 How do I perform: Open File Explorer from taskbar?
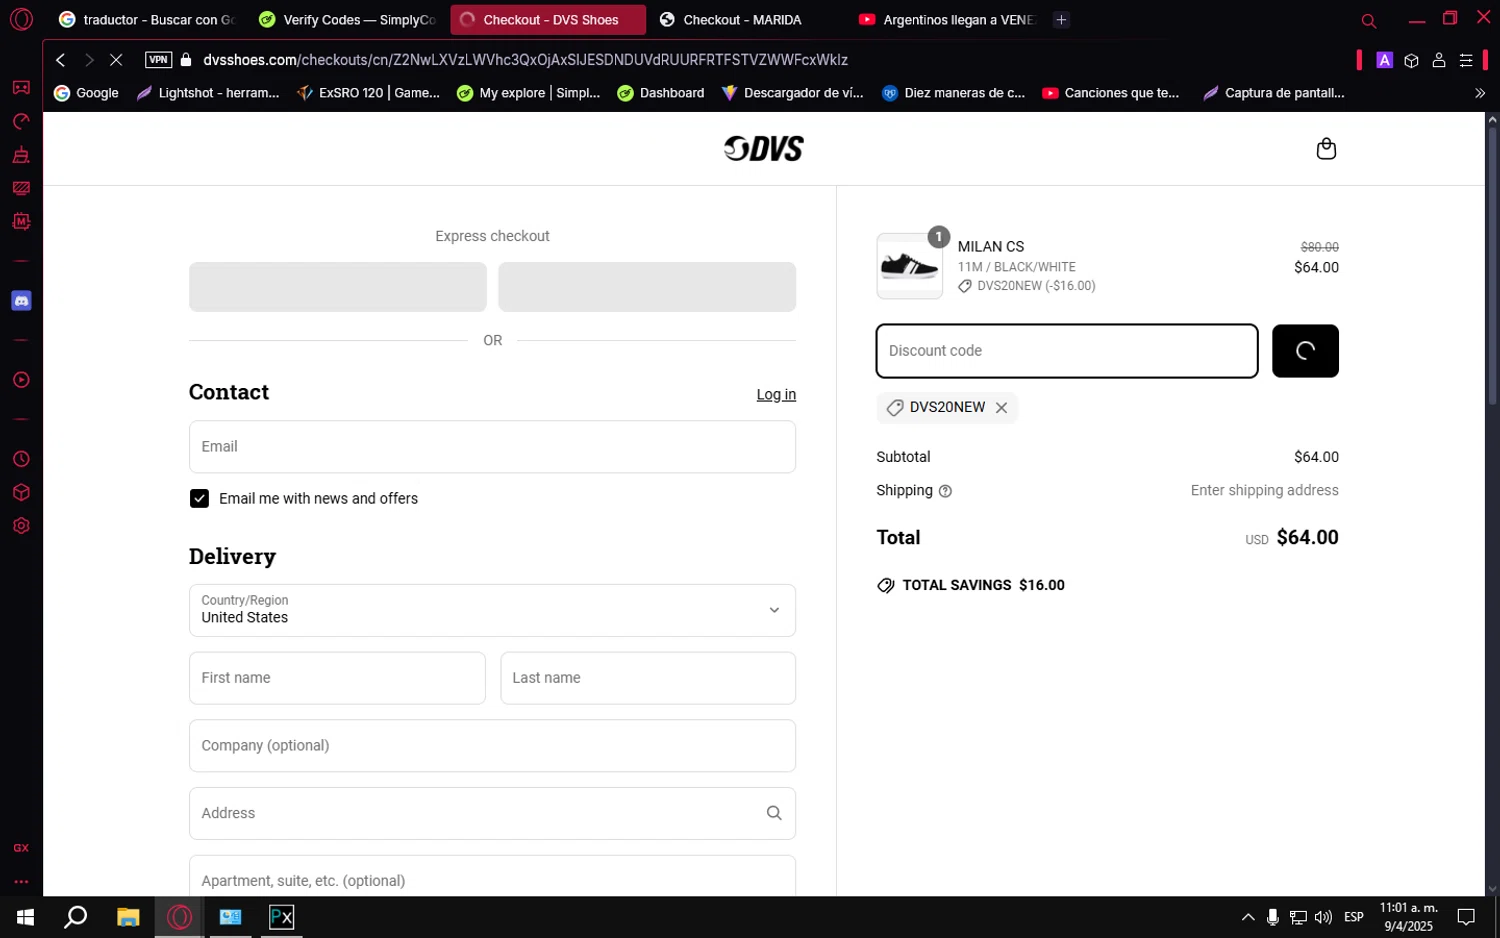[128, 917]
